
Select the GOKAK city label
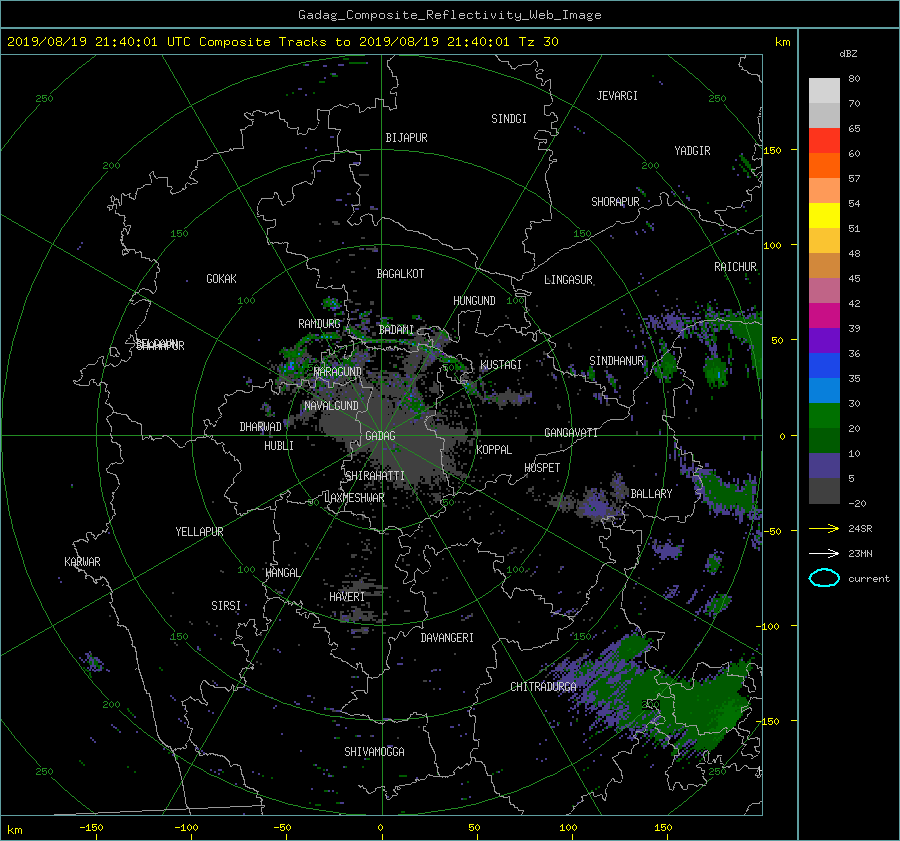pyautogui.click(x=221, y=279)
